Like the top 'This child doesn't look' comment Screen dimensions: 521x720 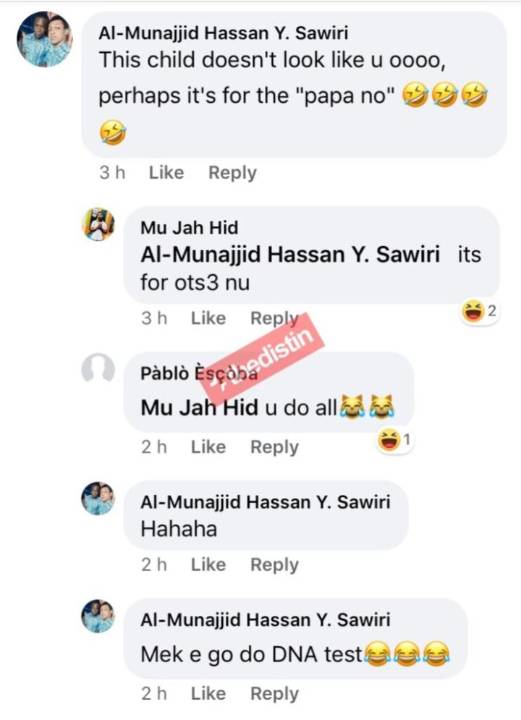[x=166, y=173]
